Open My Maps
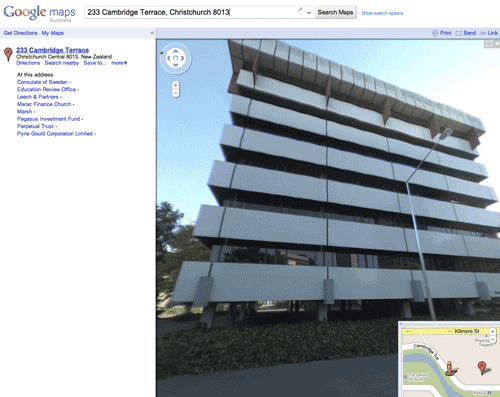Screen dimensions: 500x397 pyautogui.click(x=53, y=33)
